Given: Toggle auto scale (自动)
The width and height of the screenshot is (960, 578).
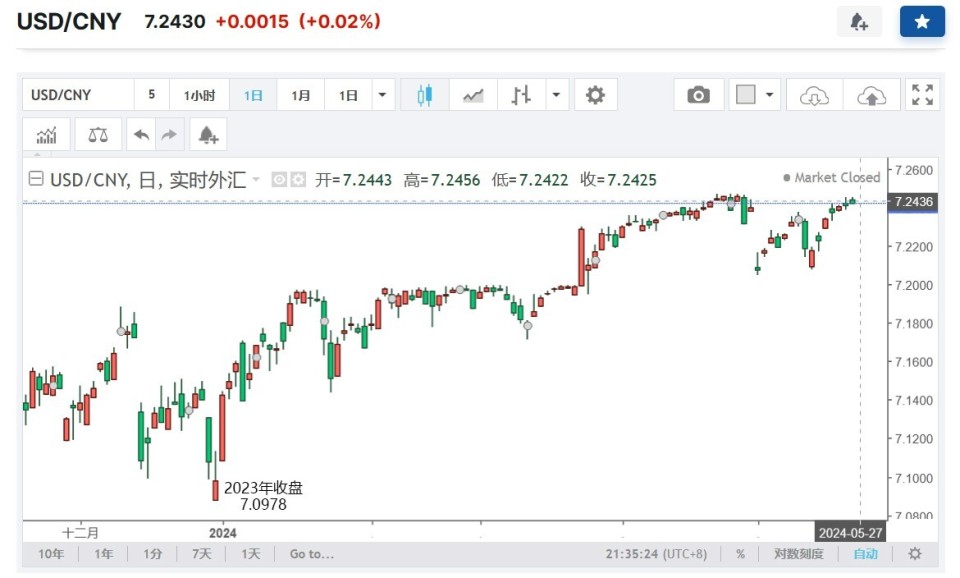Looking at the screenshot, I should (x=866, y=554).
